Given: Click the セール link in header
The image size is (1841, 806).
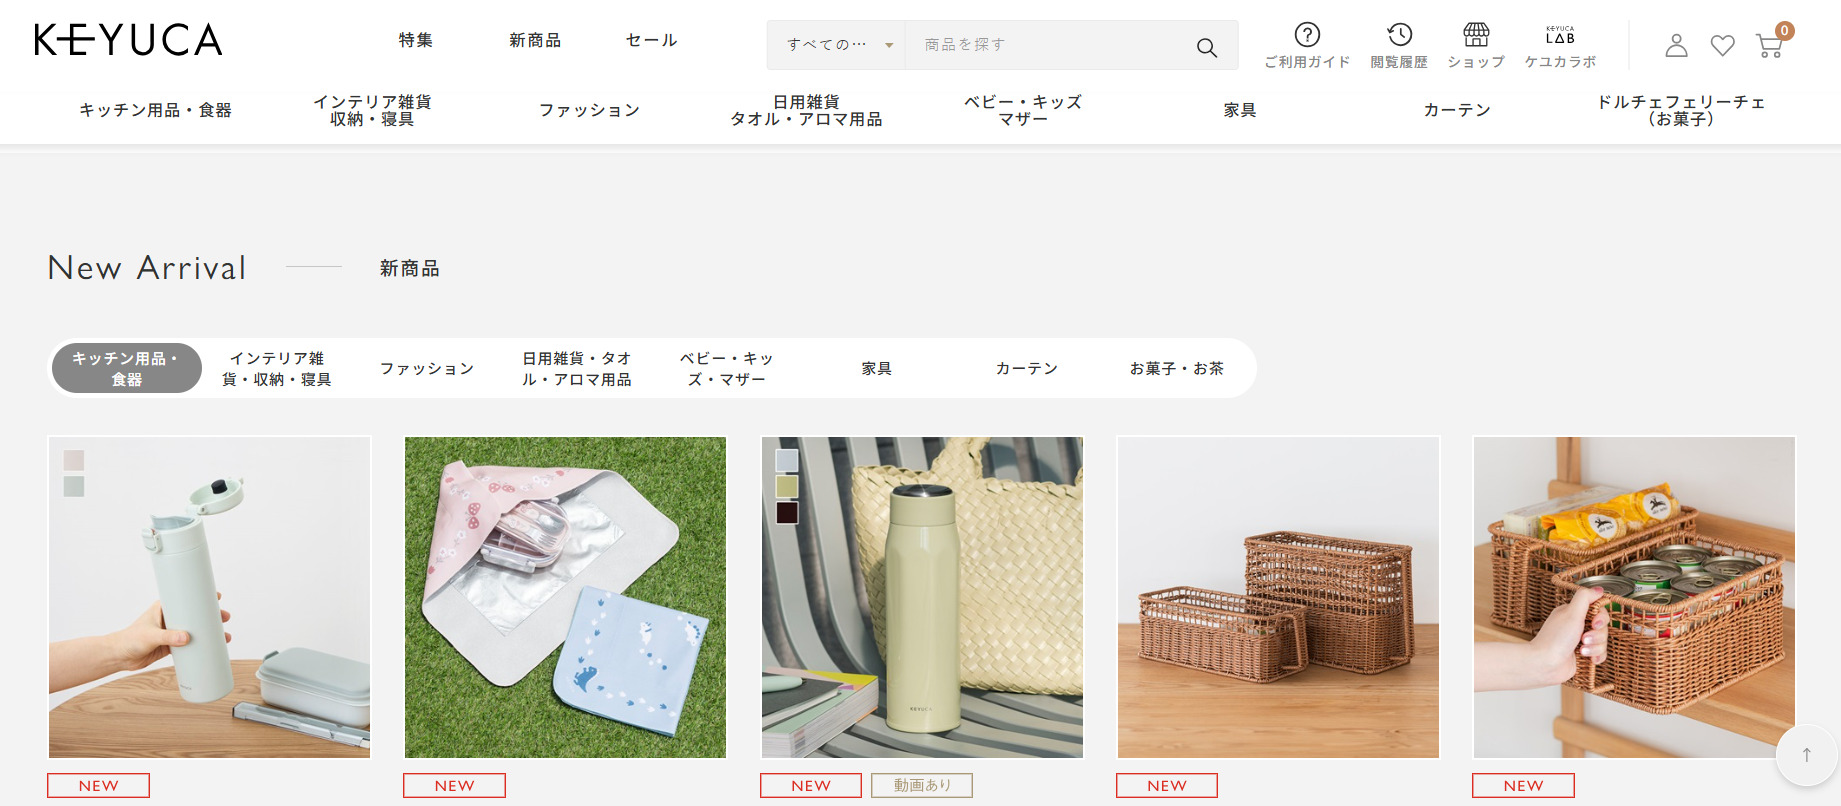Looking at the screenshot, I should pos(652,40).
